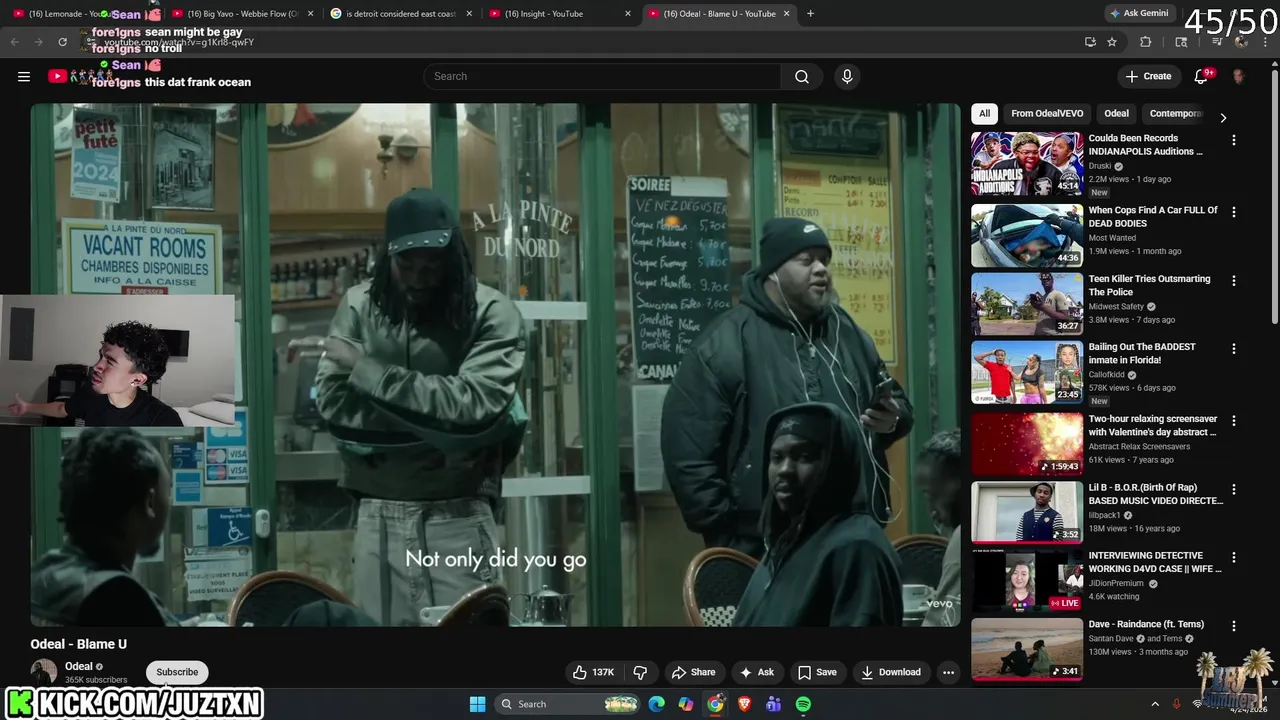Open Bailing Out The BADDEST inmate thumbnail
The height and width of the screenshot is (720, 1280).
[x=1027, y=373]
